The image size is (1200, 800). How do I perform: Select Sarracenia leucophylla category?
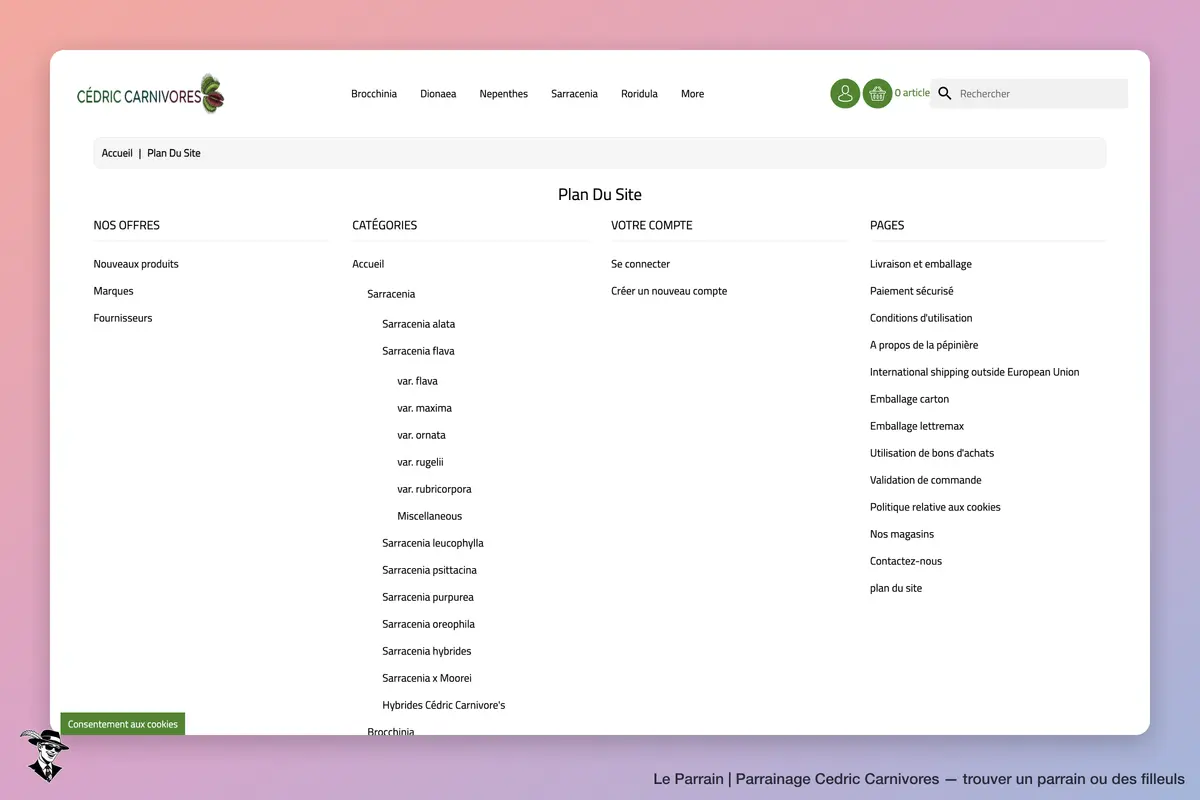click(433, 543)
